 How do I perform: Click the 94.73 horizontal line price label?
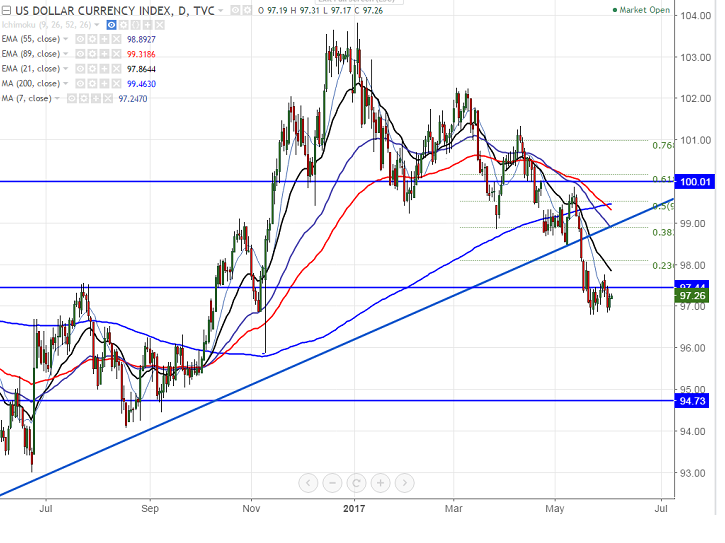pyautogui.click(x=692, y=401)
